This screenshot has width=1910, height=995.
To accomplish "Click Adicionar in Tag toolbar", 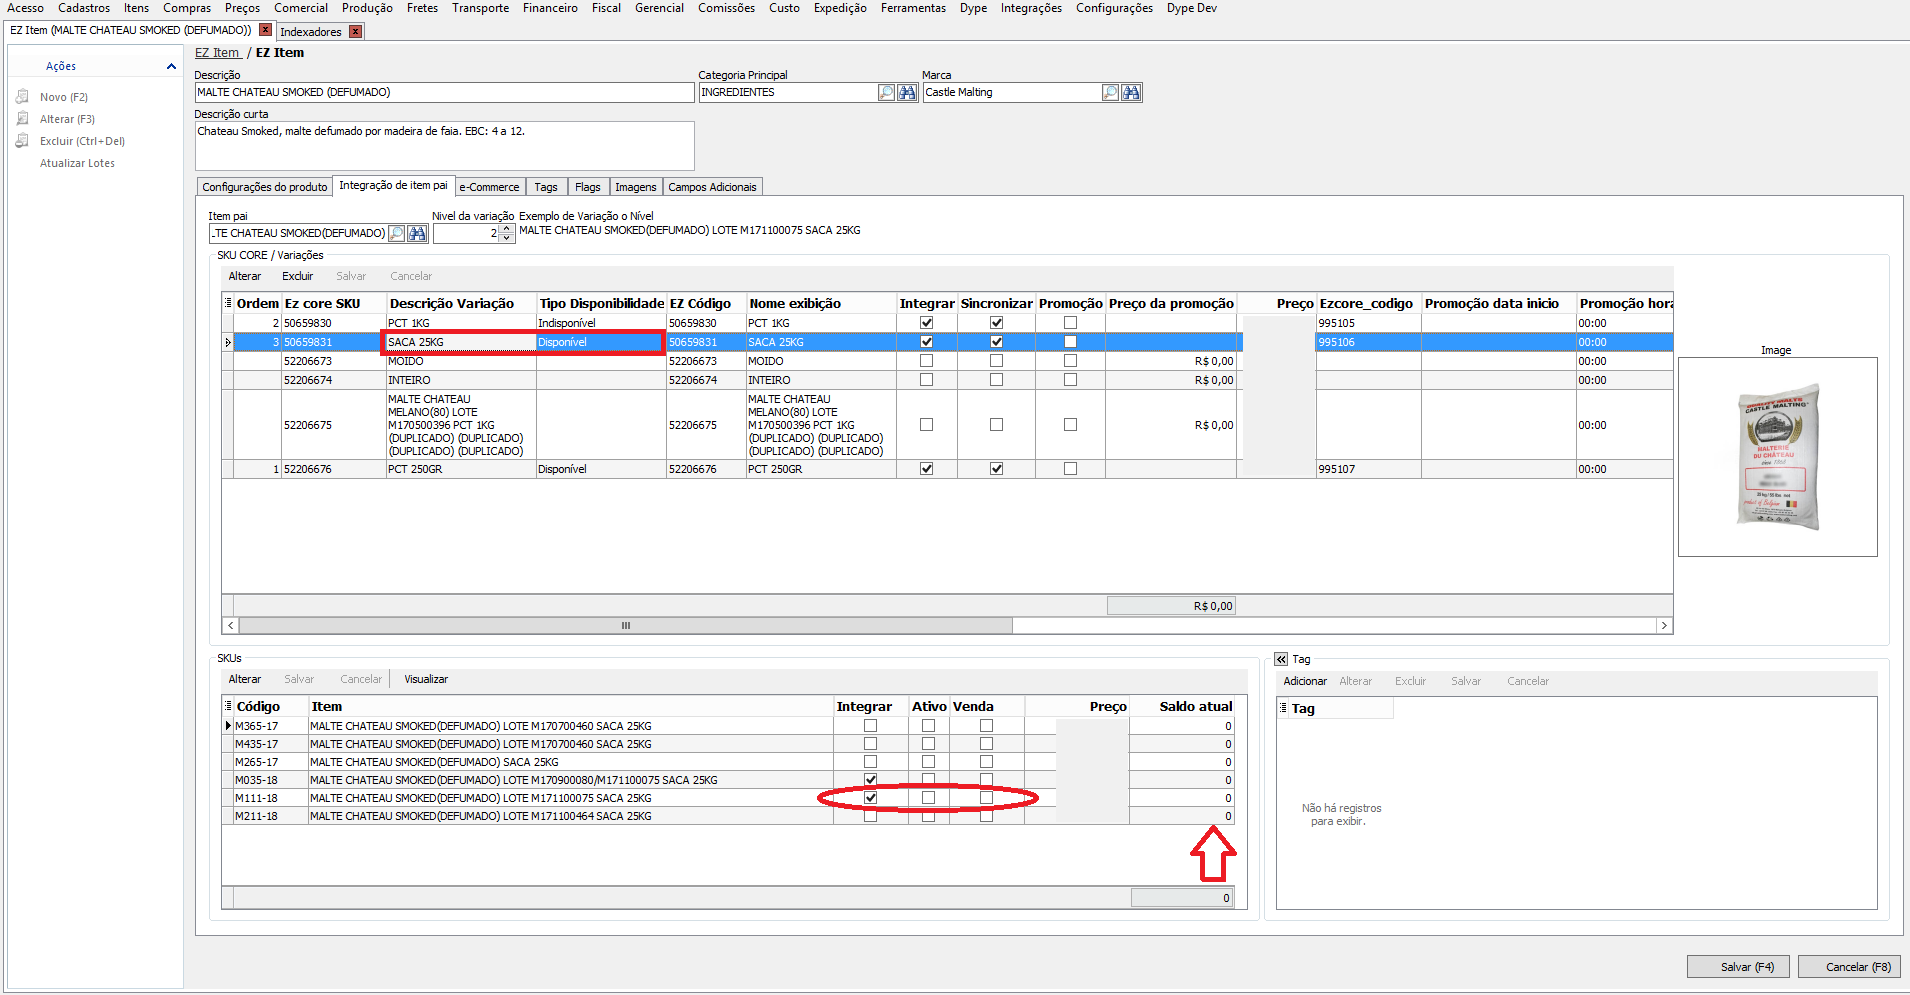I will pos(1305,681).
